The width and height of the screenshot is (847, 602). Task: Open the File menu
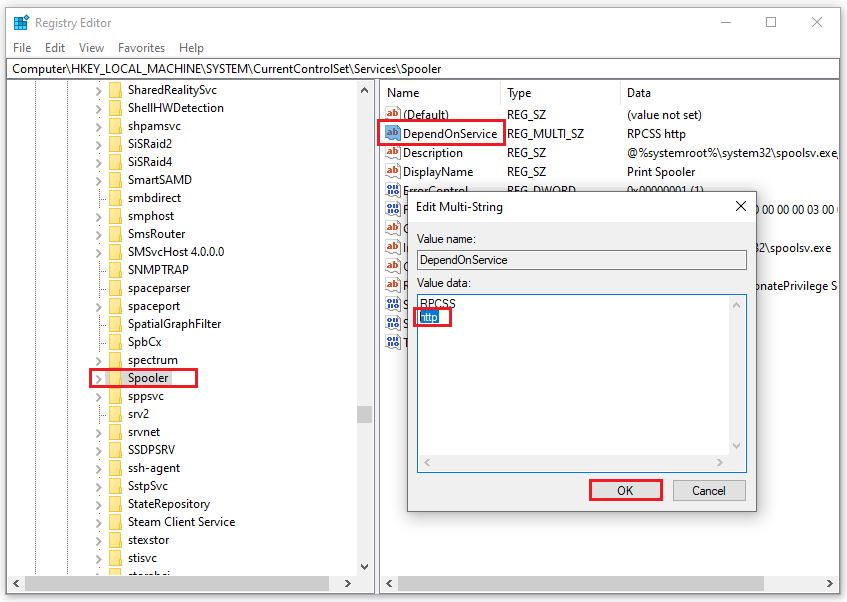22,48
